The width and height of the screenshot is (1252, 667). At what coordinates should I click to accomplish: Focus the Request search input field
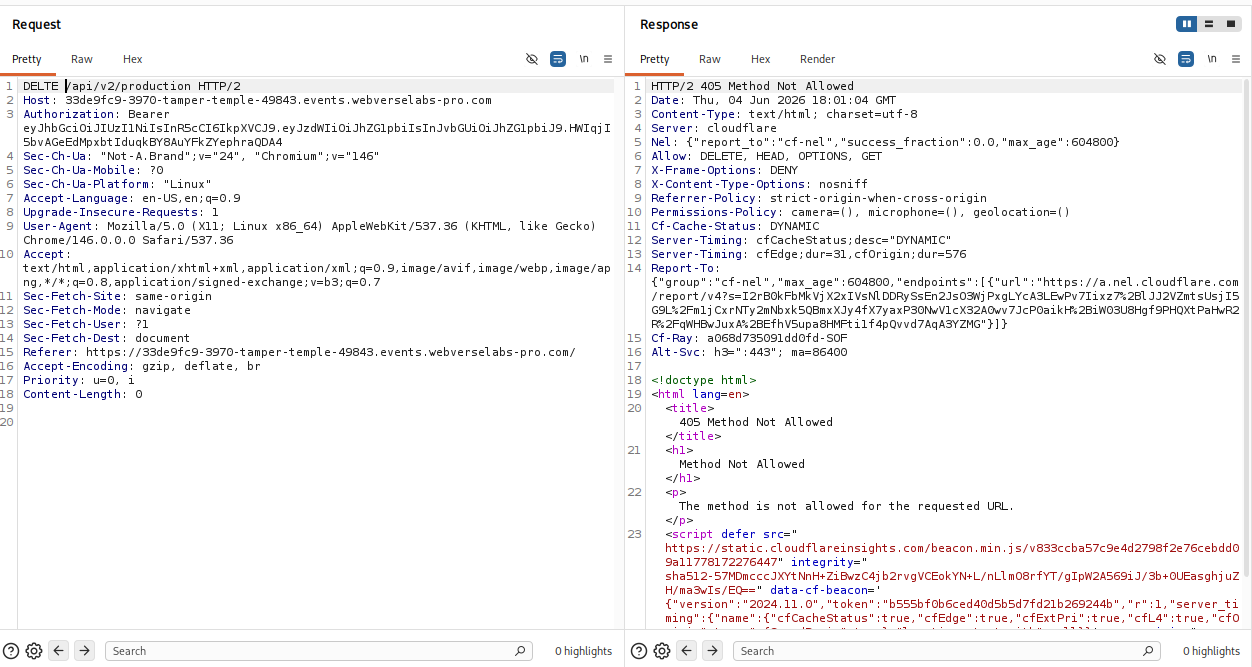(318, 651)
